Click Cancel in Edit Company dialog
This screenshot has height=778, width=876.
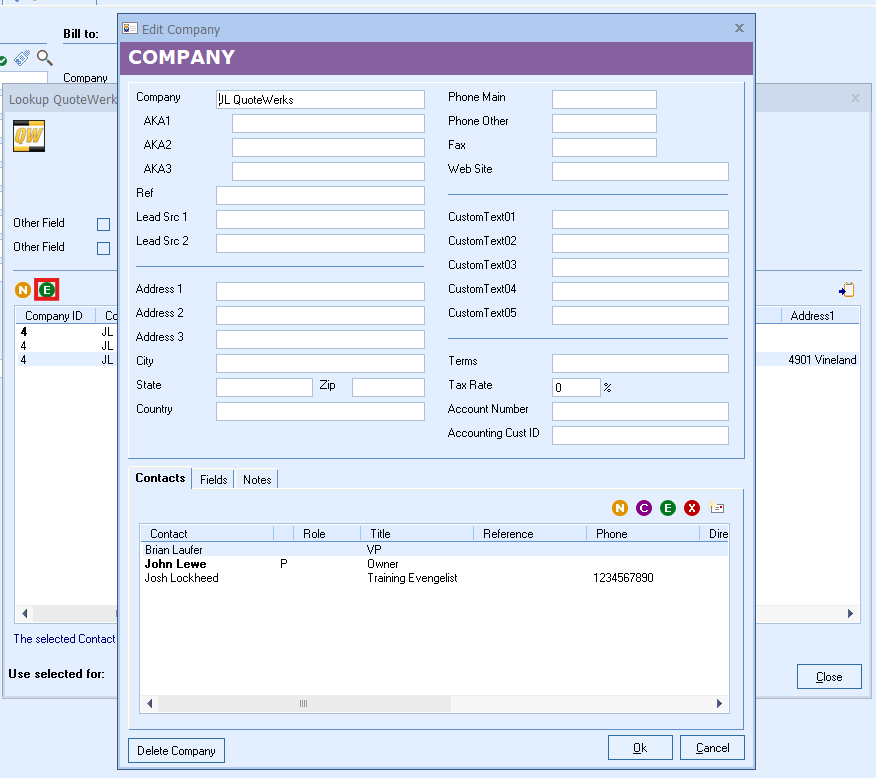click(x=712, y=748)
